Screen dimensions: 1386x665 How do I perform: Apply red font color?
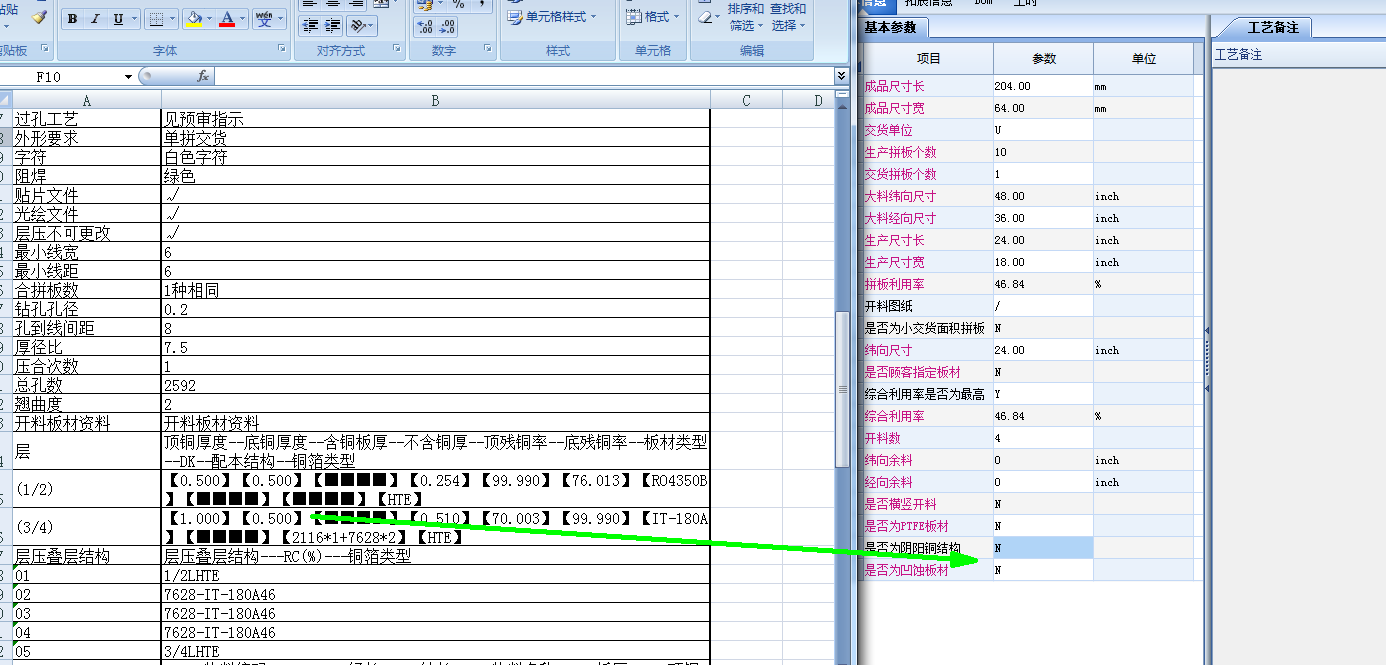point(227,19)
